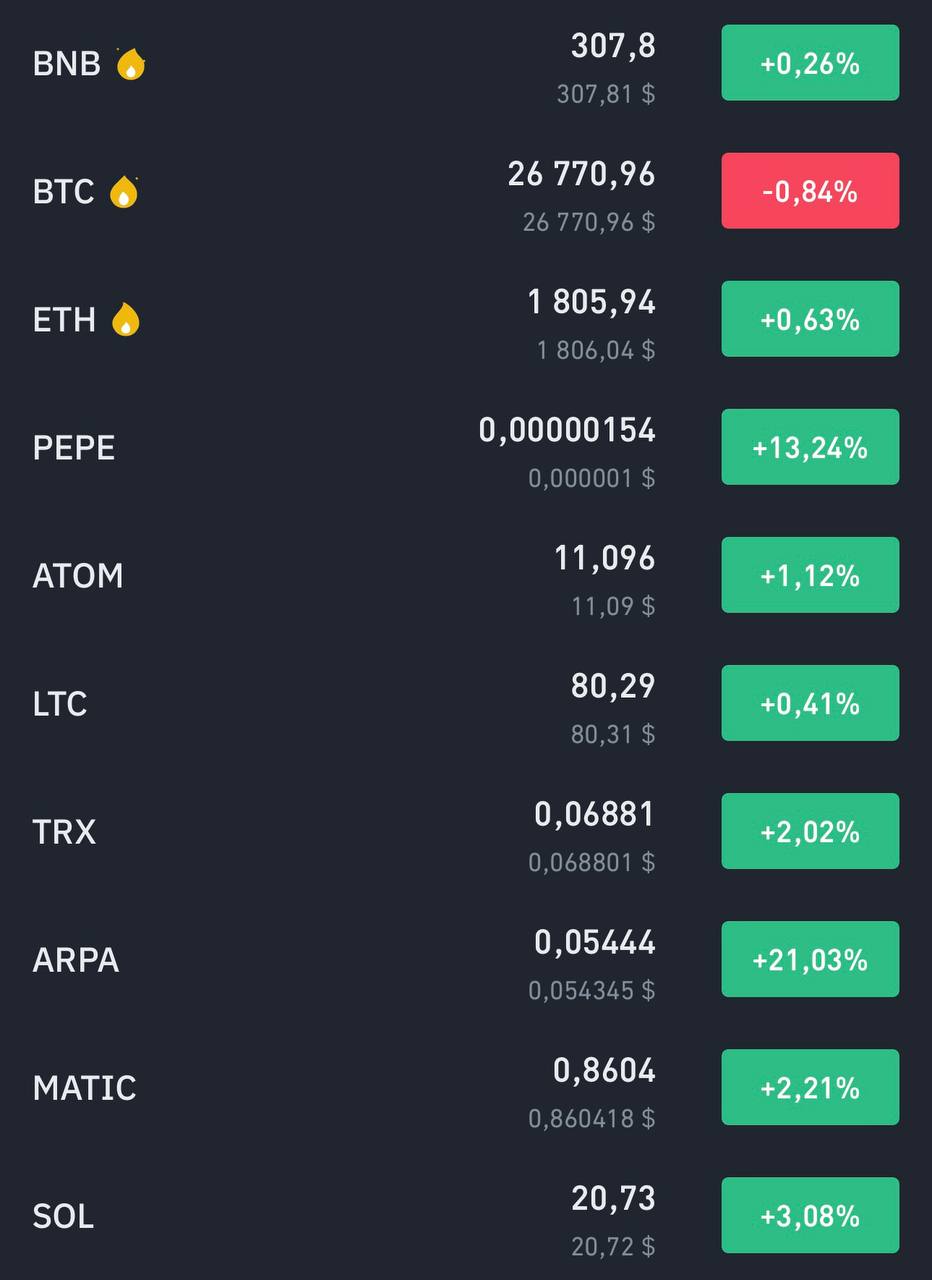Open the ARPA ticker name
The width and height of the screenshot is (932, 1280).
[x=76, y=960]
